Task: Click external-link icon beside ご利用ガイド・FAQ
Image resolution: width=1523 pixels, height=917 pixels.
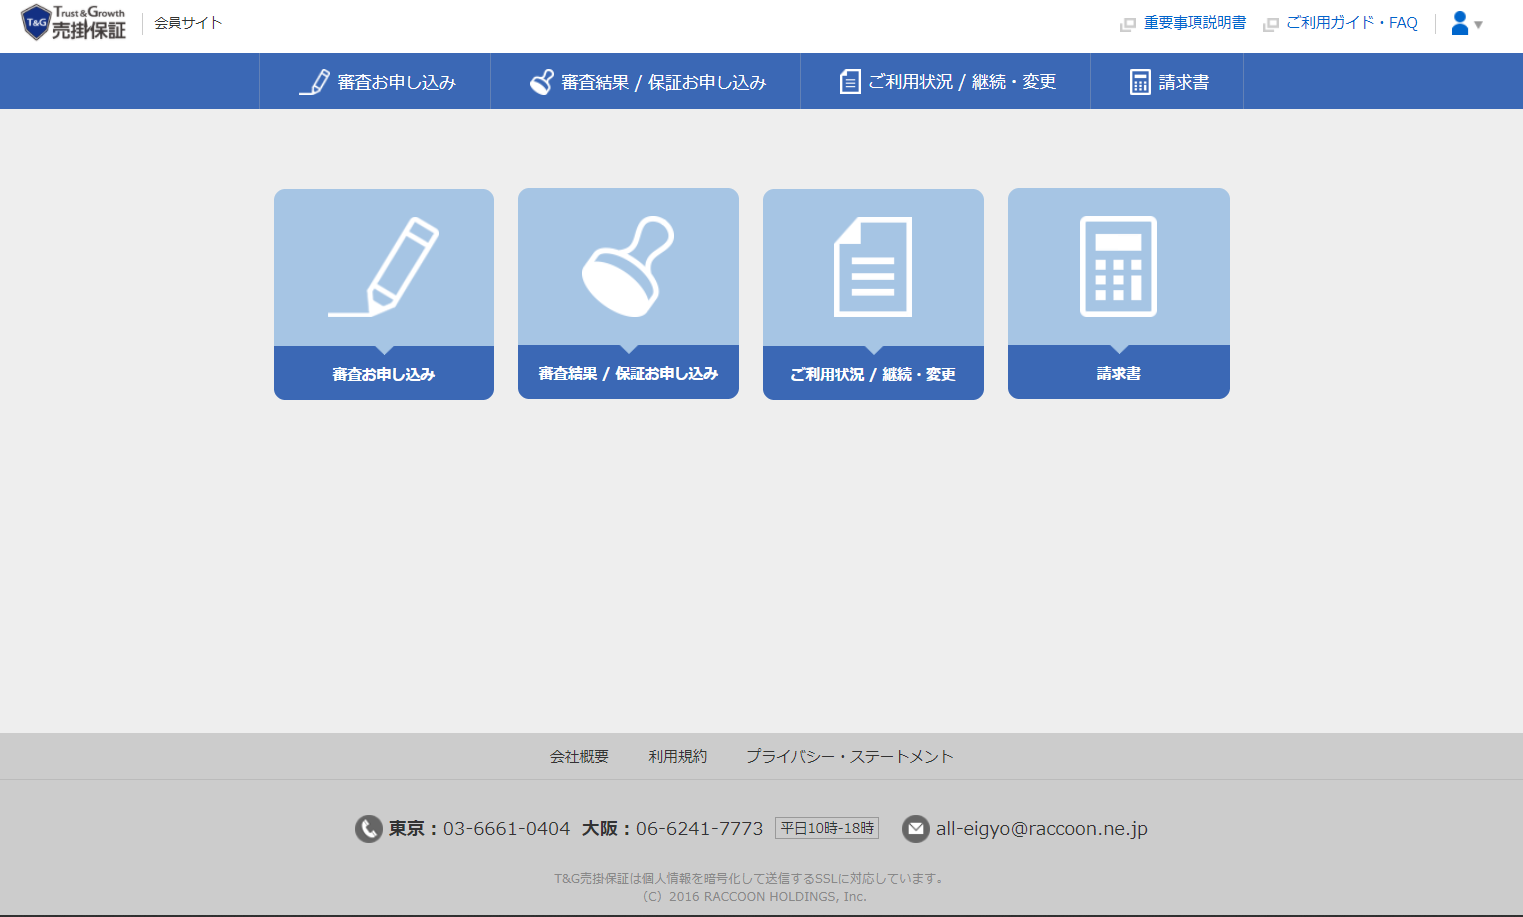Action: point(1271,24)
